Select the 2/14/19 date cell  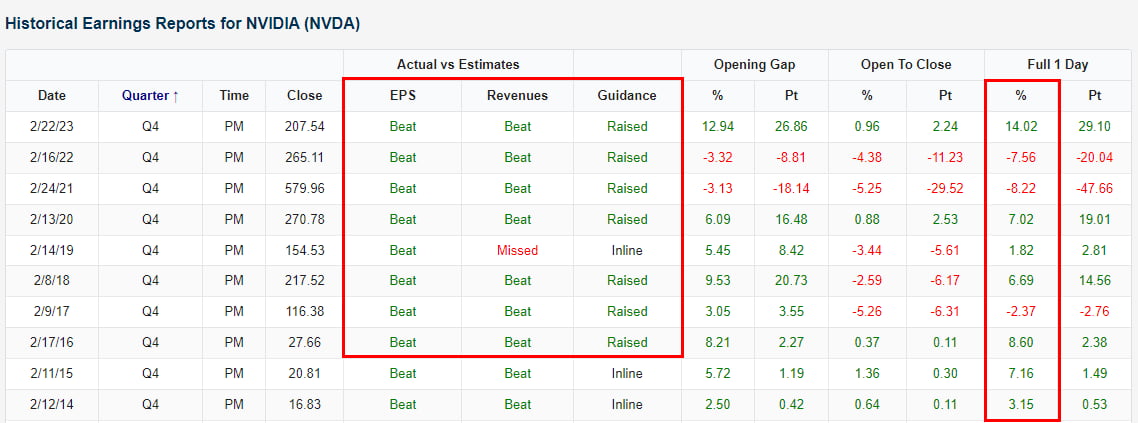click(52, 250)
